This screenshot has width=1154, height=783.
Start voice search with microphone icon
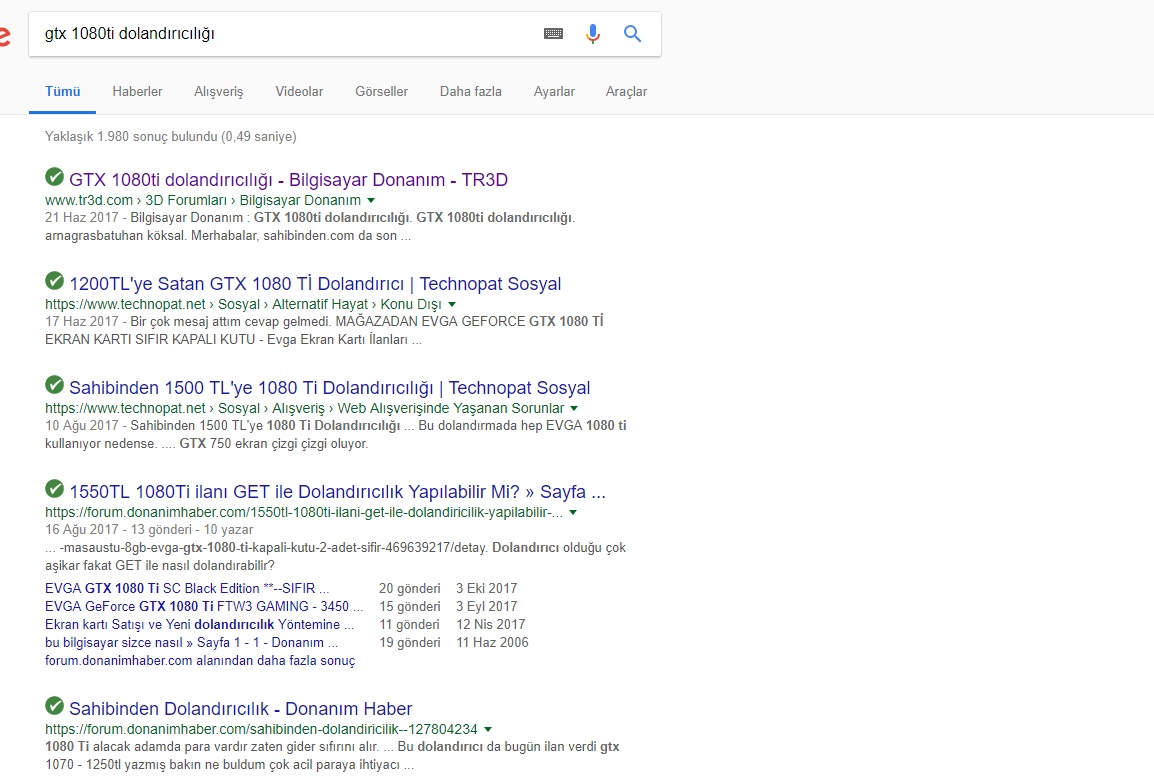(x=592, y=34)
